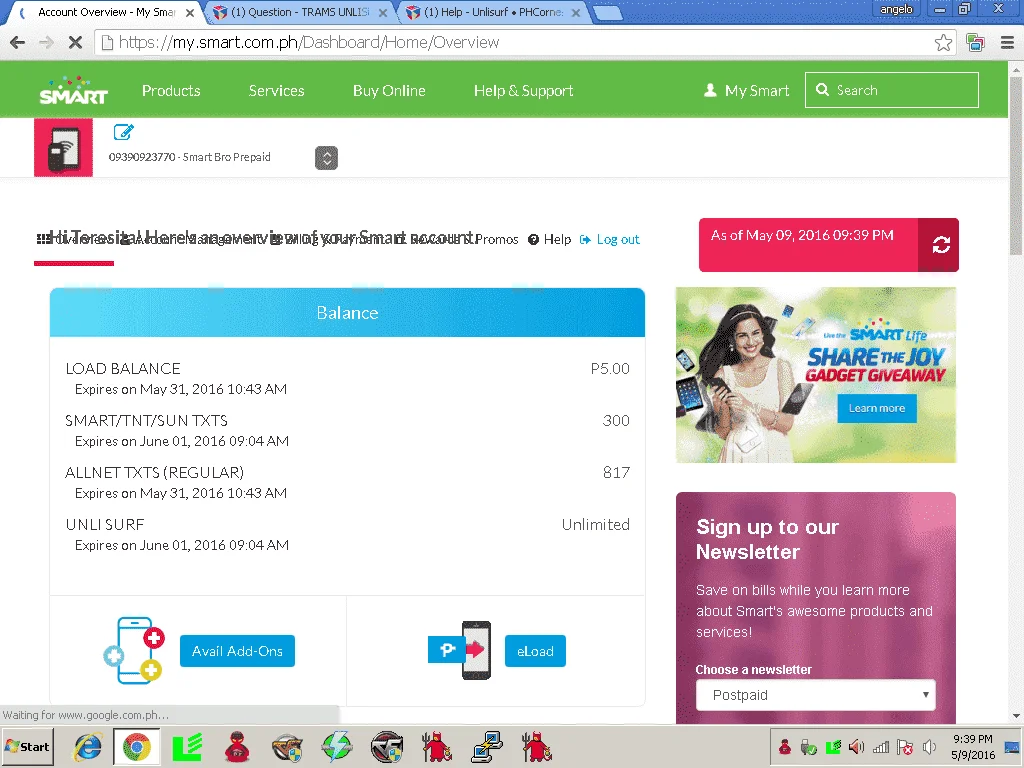
Task: Open the Services menu
Action: (x=276, y=91)
